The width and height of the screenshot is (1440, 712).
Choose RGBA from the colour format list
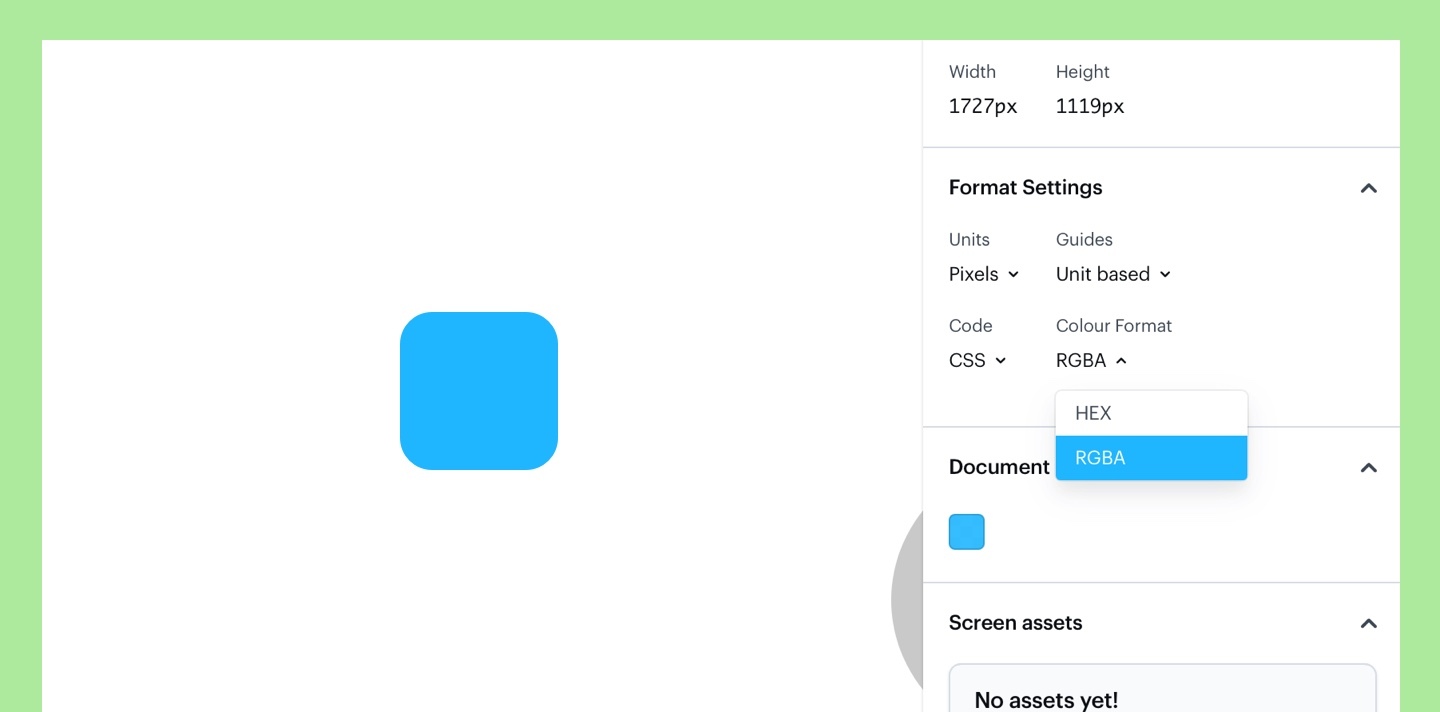1151,458
